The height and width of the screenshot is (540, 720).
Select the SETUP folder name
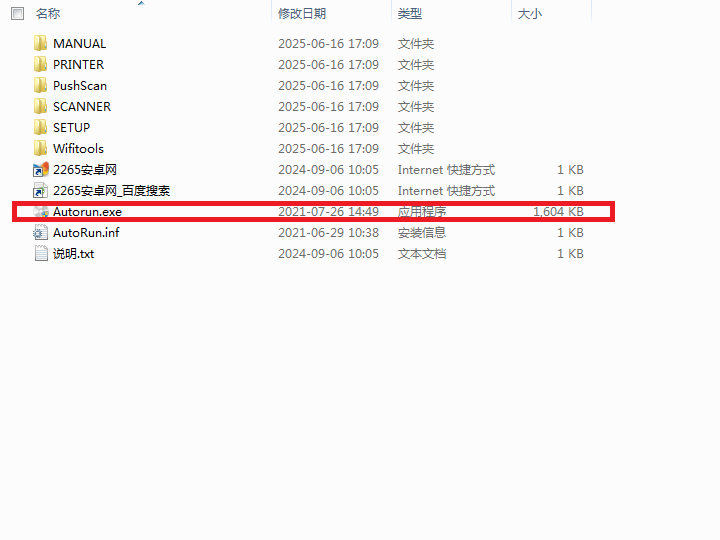click(x=72, y=128)
